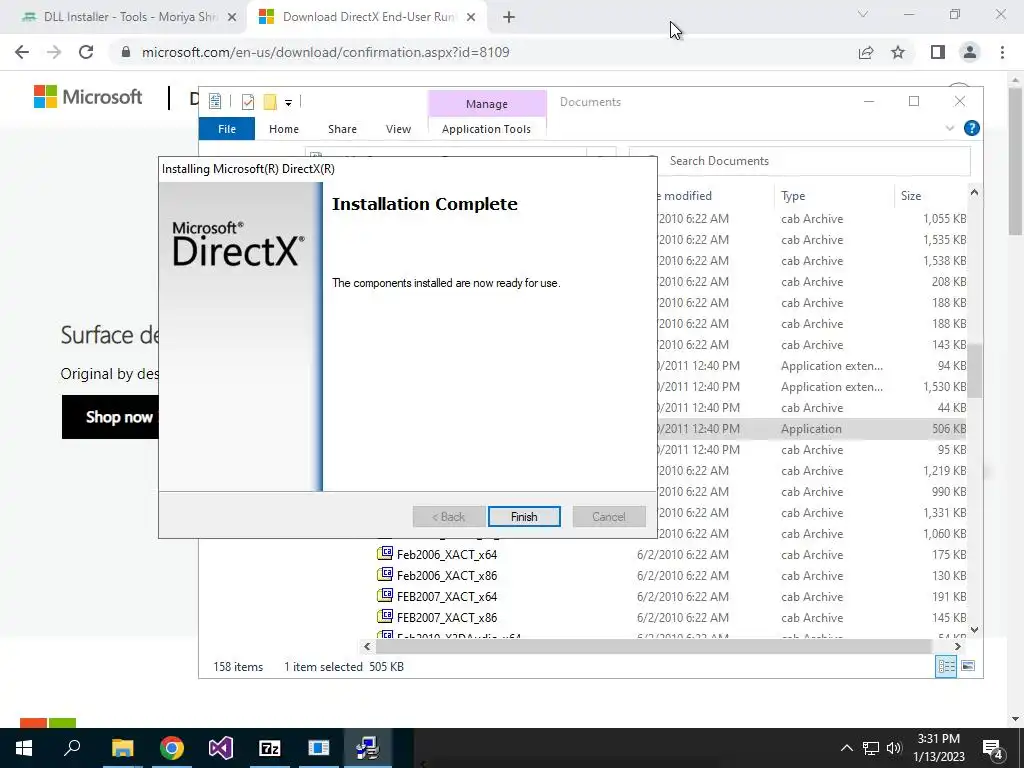The image size is (1024, 768).
Task: Open the notification center icon
Action: [993, 749]
